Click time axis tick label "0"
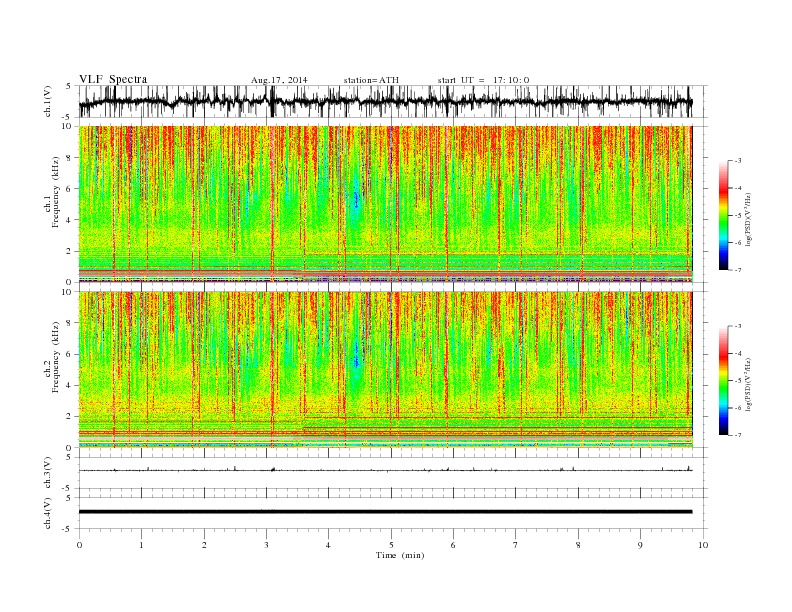This screenshot has height=612, width=792. point(79,545)
